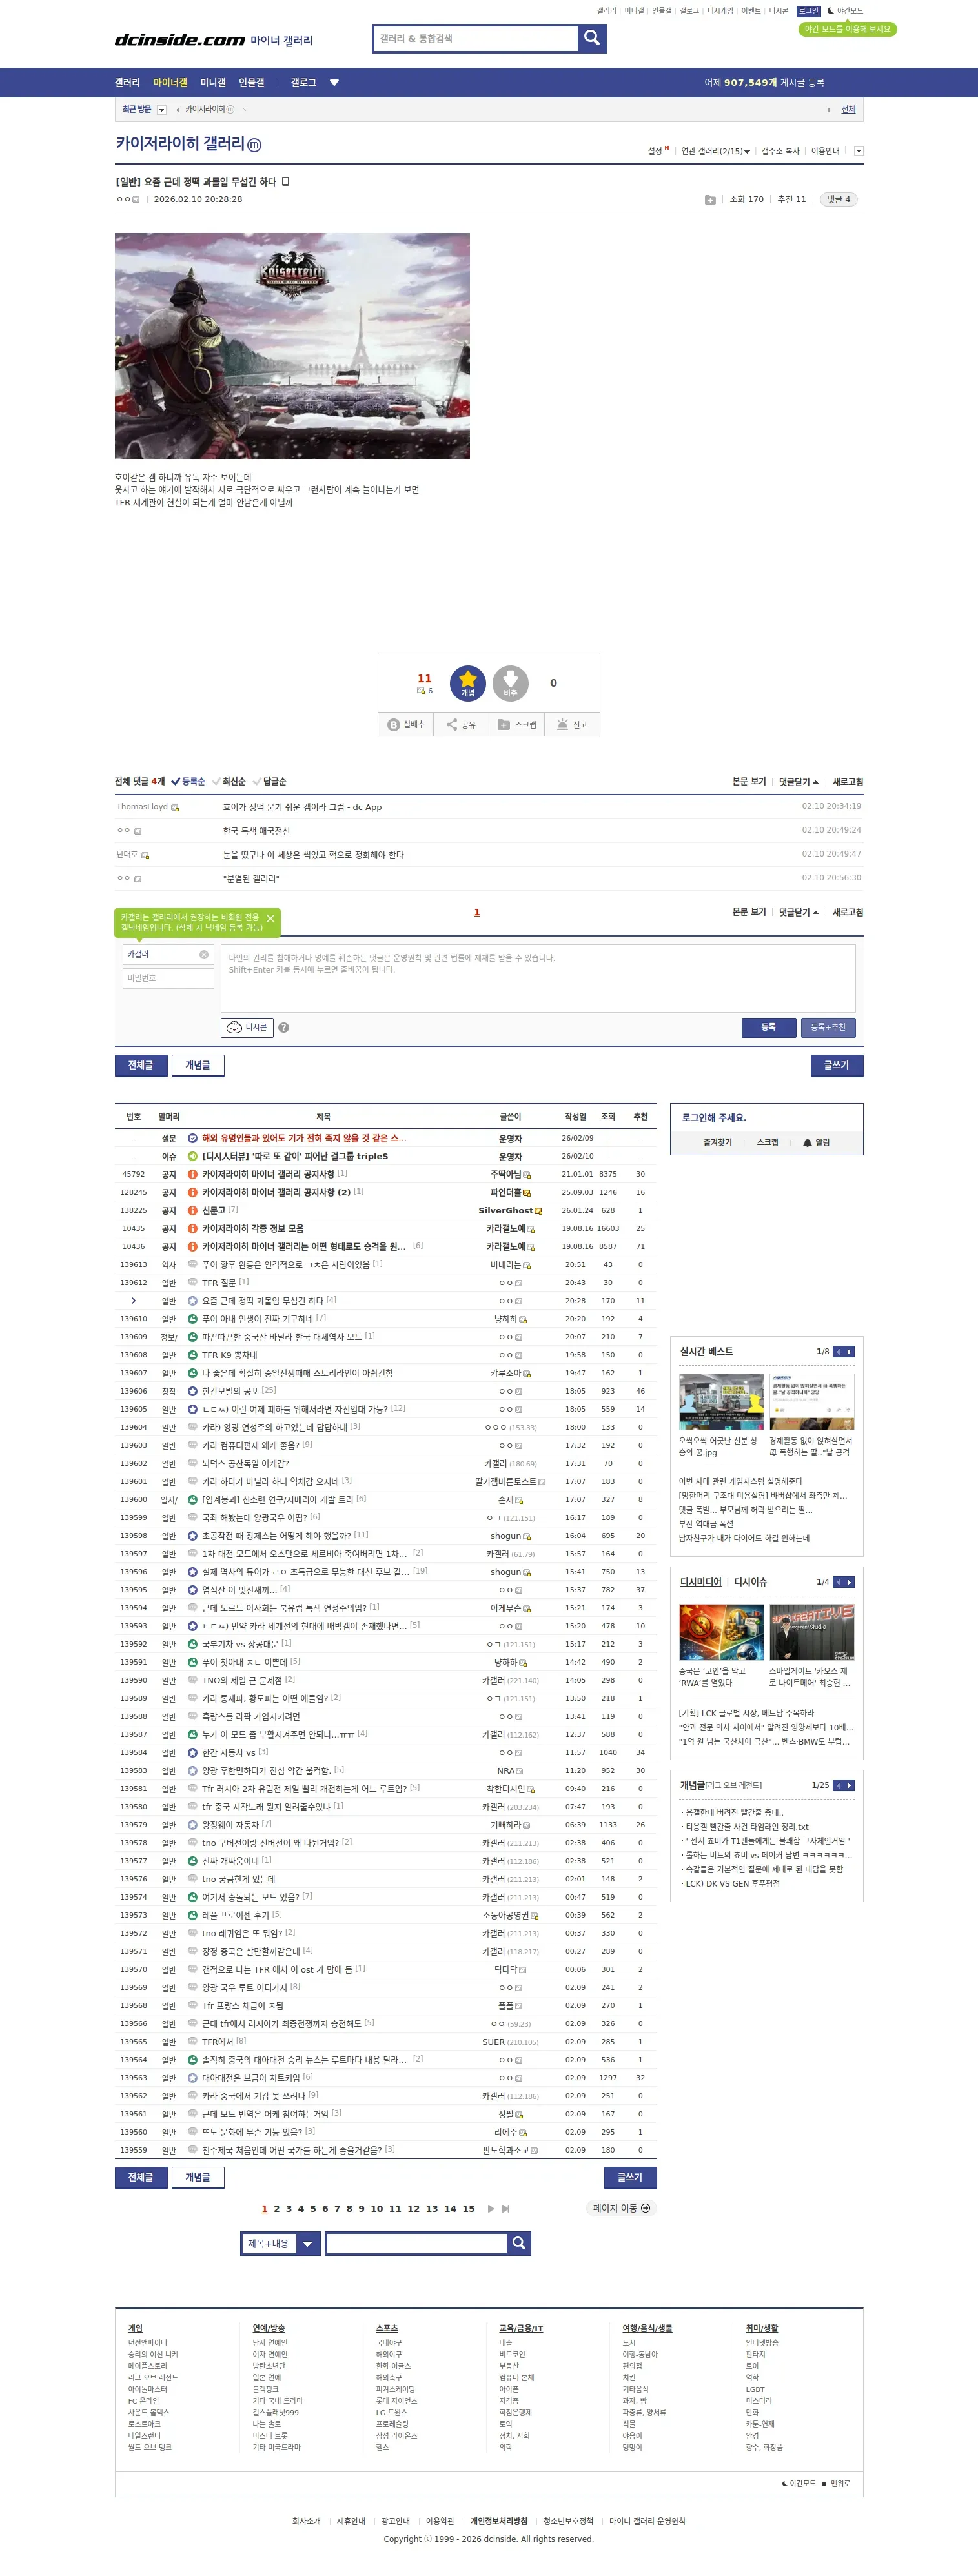The height and width of the screenshot is (2576, 978).
Task: Open 미니갤 in navigation bar
Action: point(213,83)
